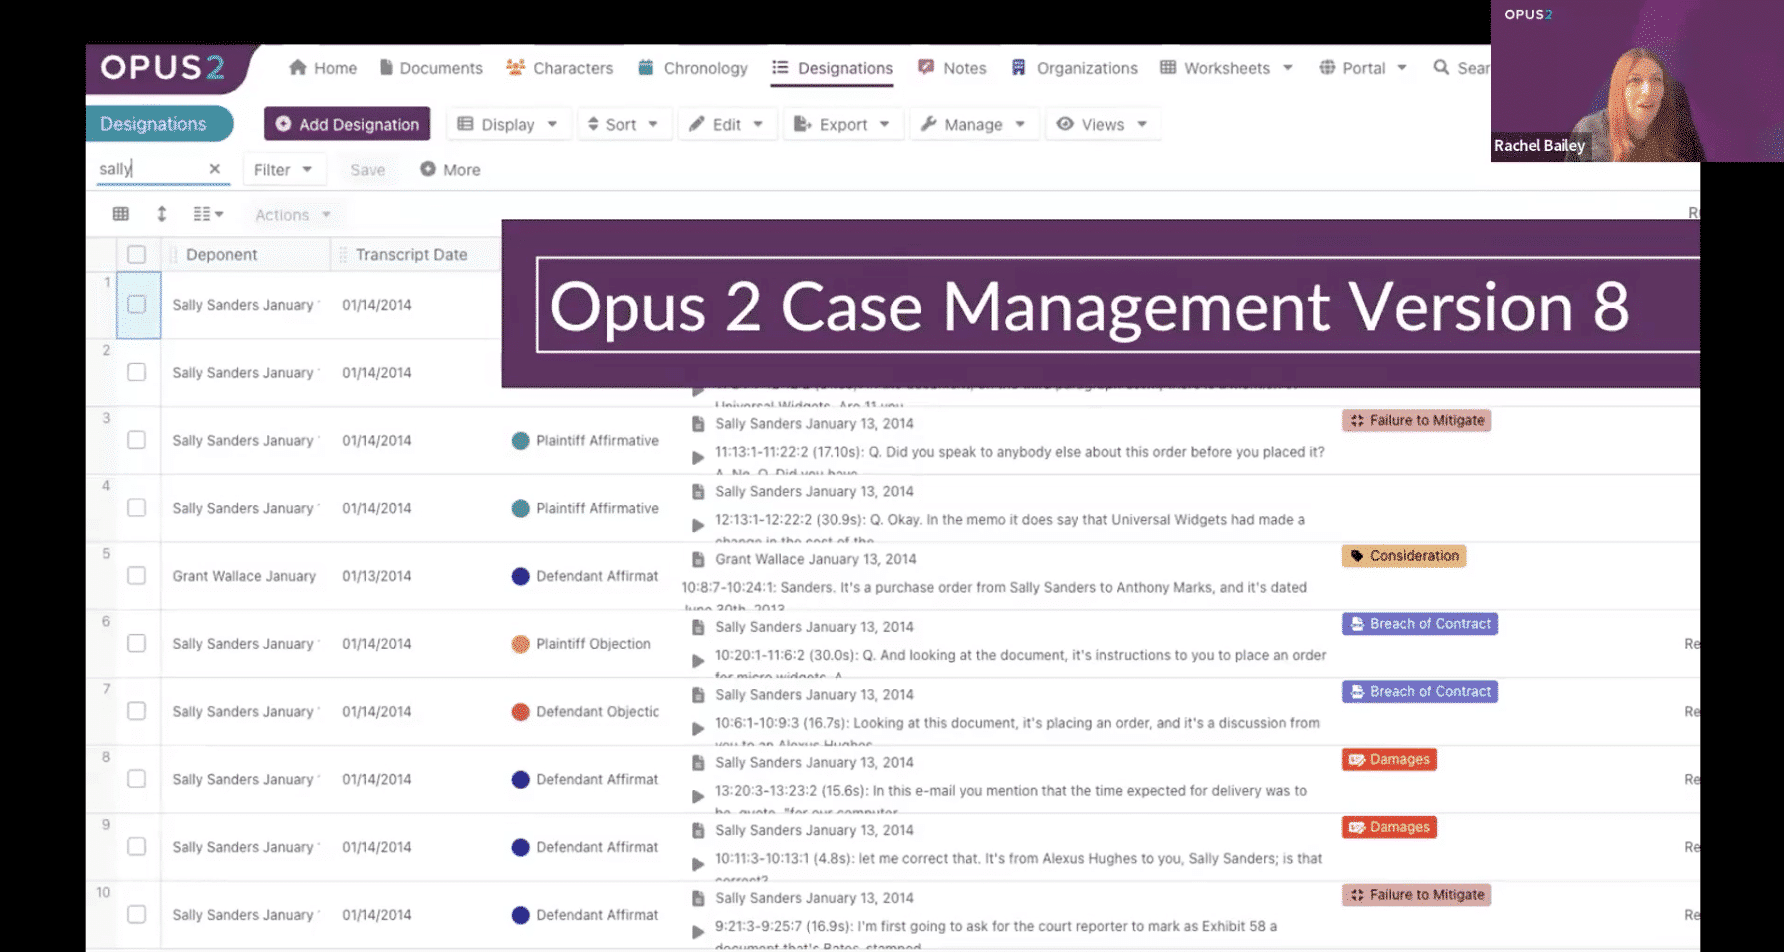Tick the Grant Wallace row checkbox

coord(137,576)
